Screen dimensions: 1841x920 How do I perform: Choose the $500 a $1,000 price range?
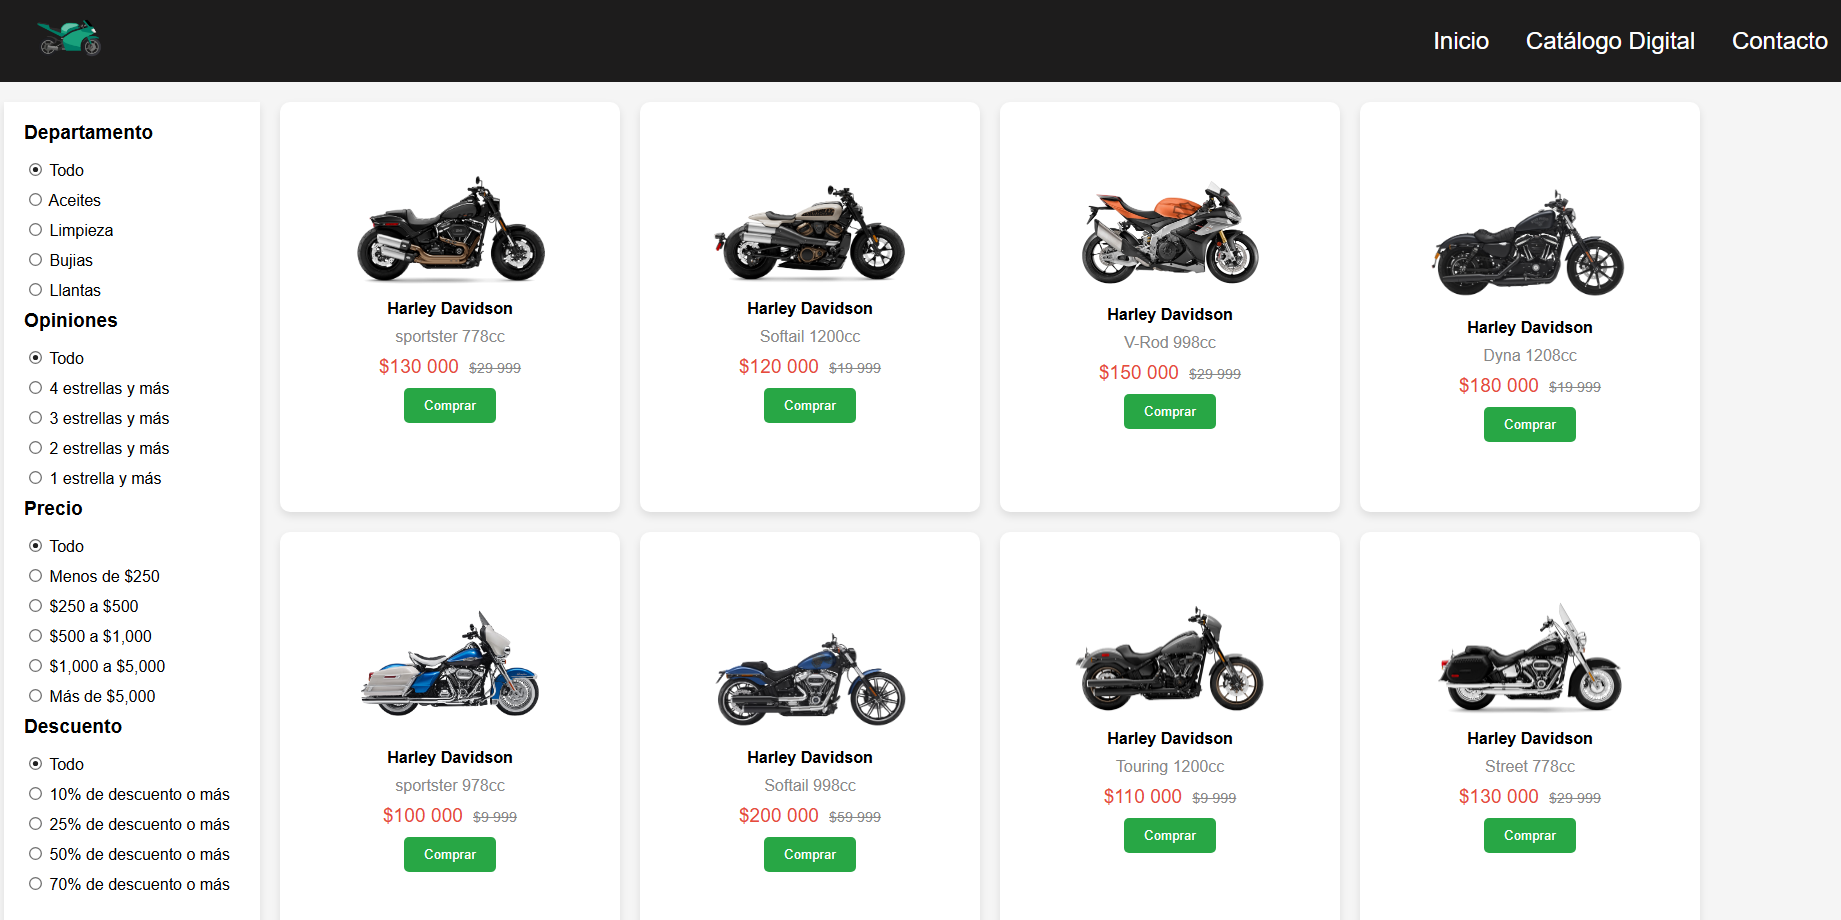click(36, 636)
